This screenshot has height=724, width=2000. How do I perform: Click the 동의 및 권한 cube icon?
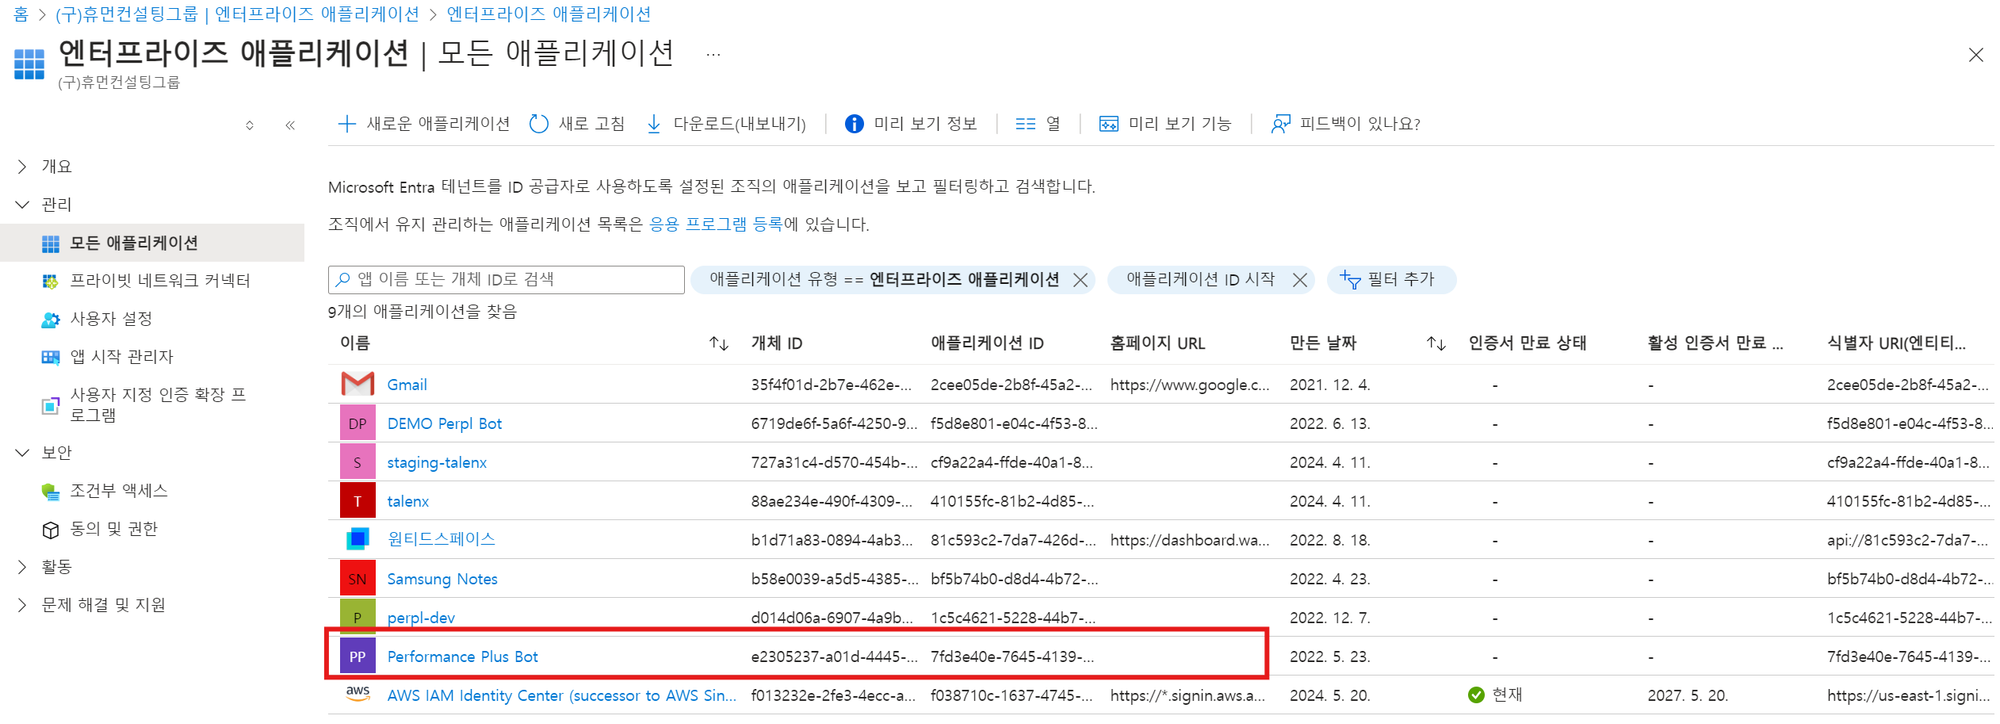coord(50,529)
